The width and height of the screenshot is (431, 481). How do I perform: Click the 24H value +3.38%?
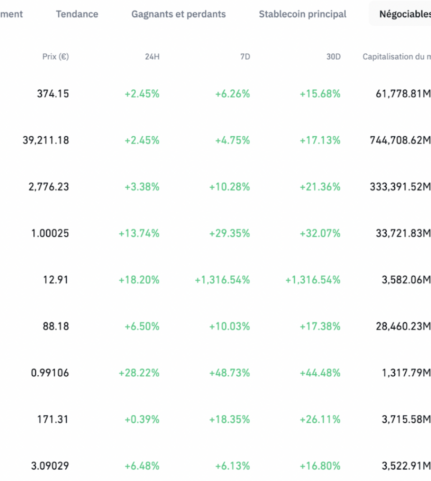click(x=142, y=187)
